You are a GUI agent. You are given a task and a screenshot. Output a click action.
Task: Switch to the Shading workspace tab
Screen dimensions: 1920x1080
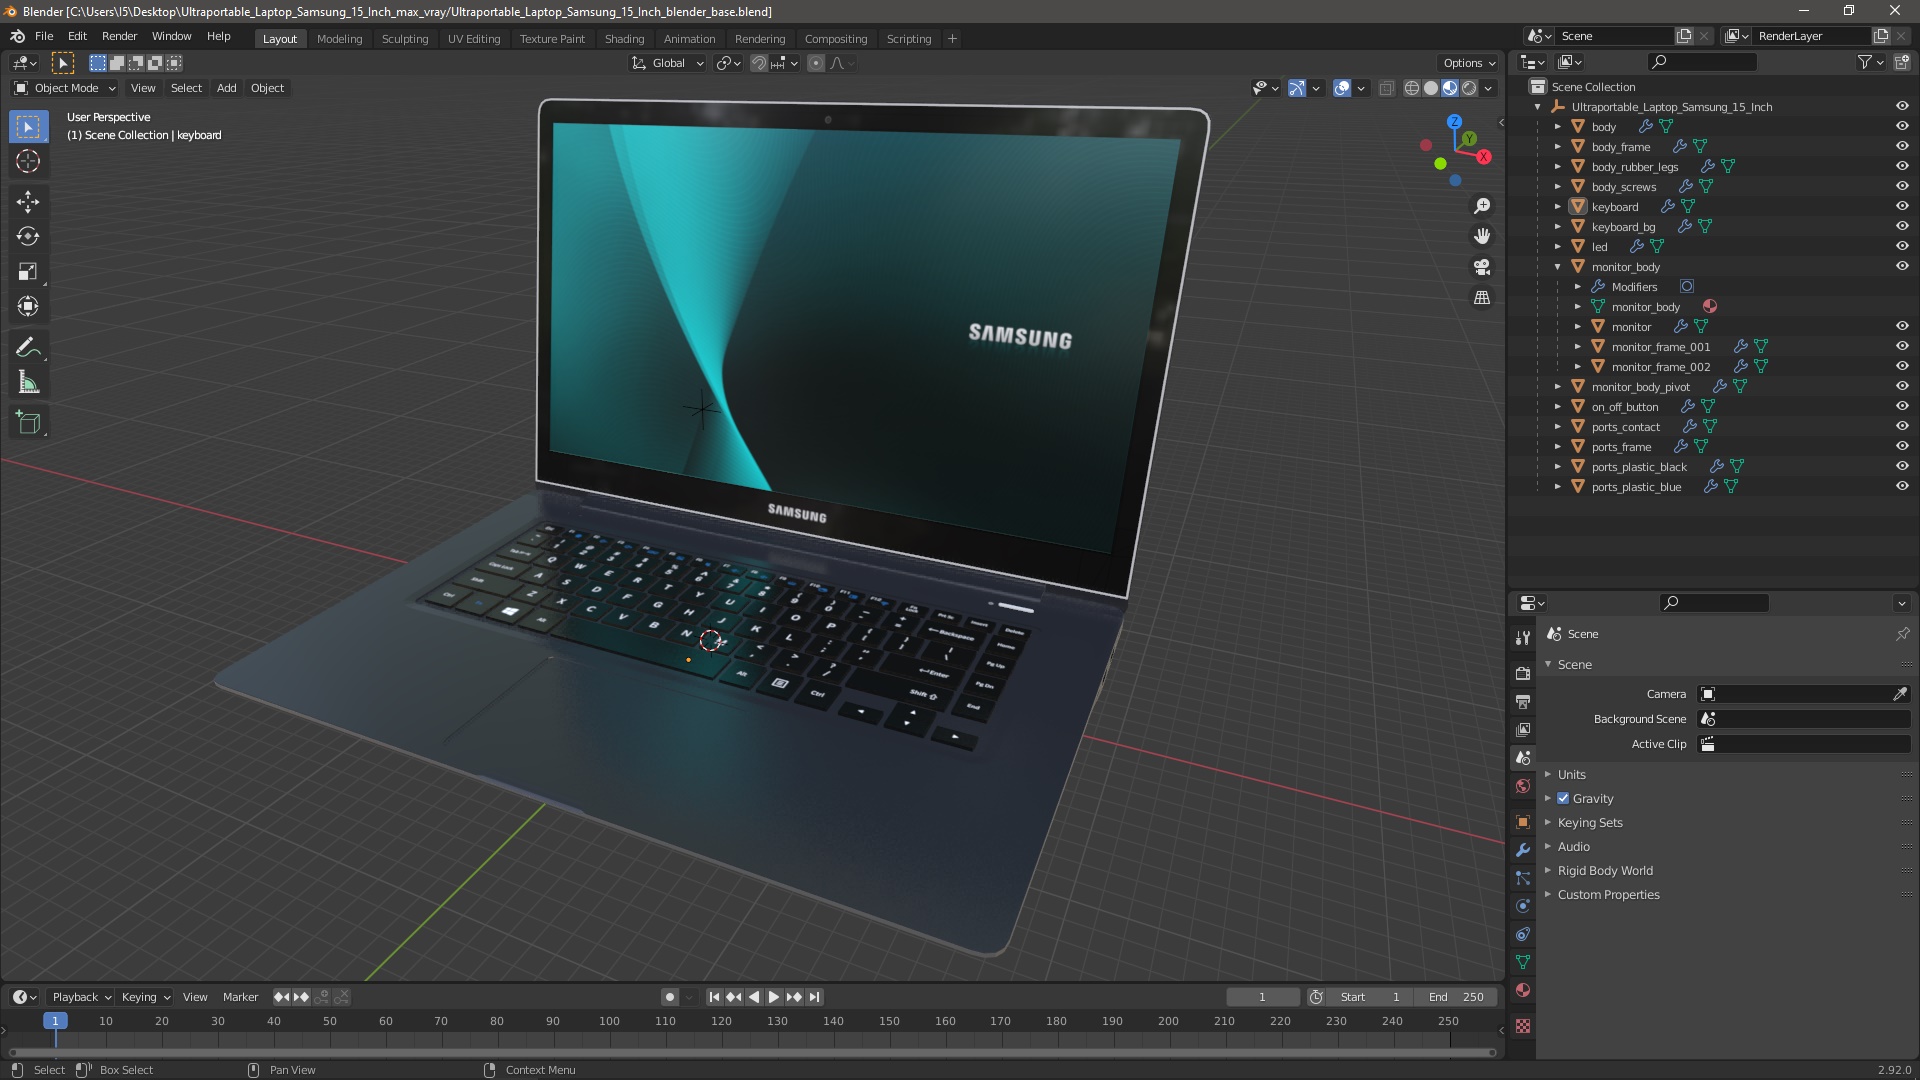(624, 39)
